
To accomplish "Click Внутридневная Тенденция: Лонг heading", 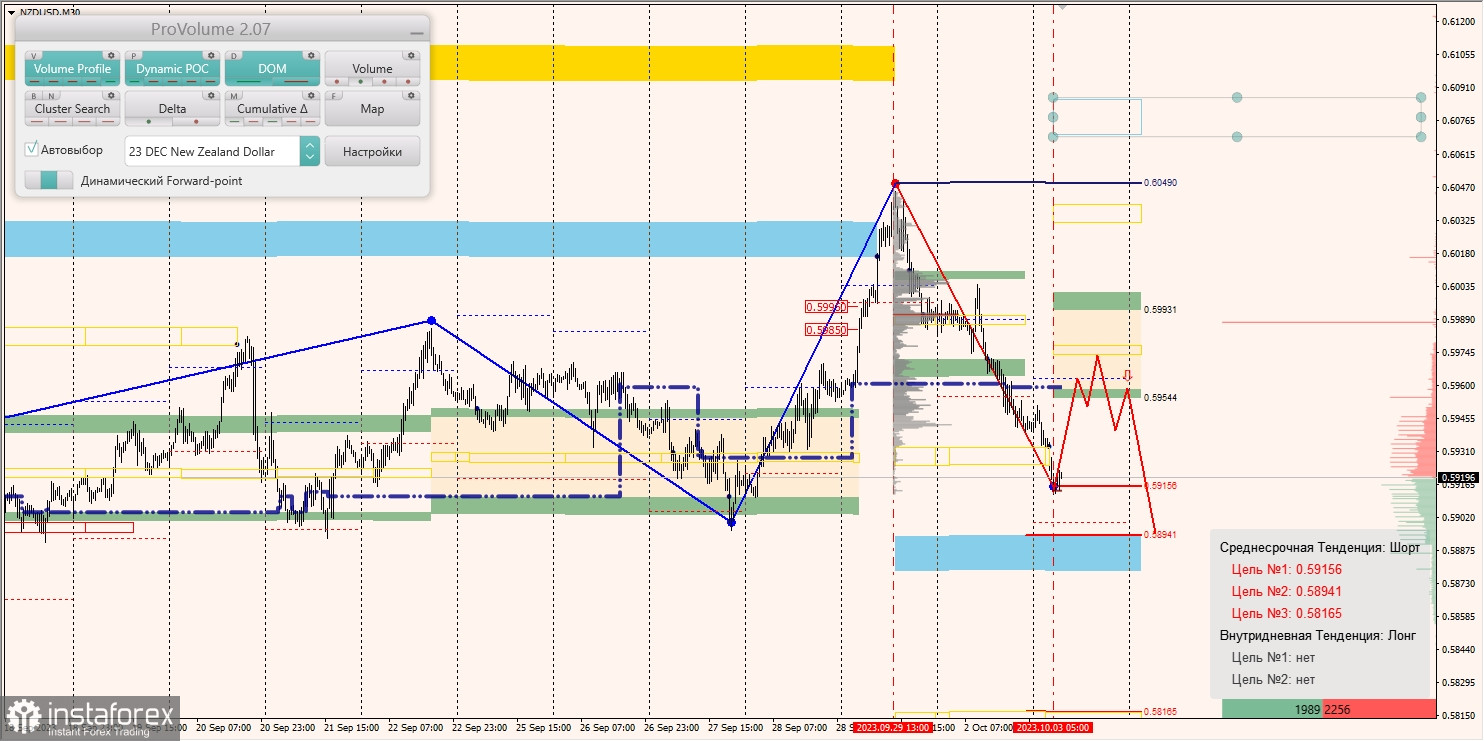I will (x=1318, y=635).
